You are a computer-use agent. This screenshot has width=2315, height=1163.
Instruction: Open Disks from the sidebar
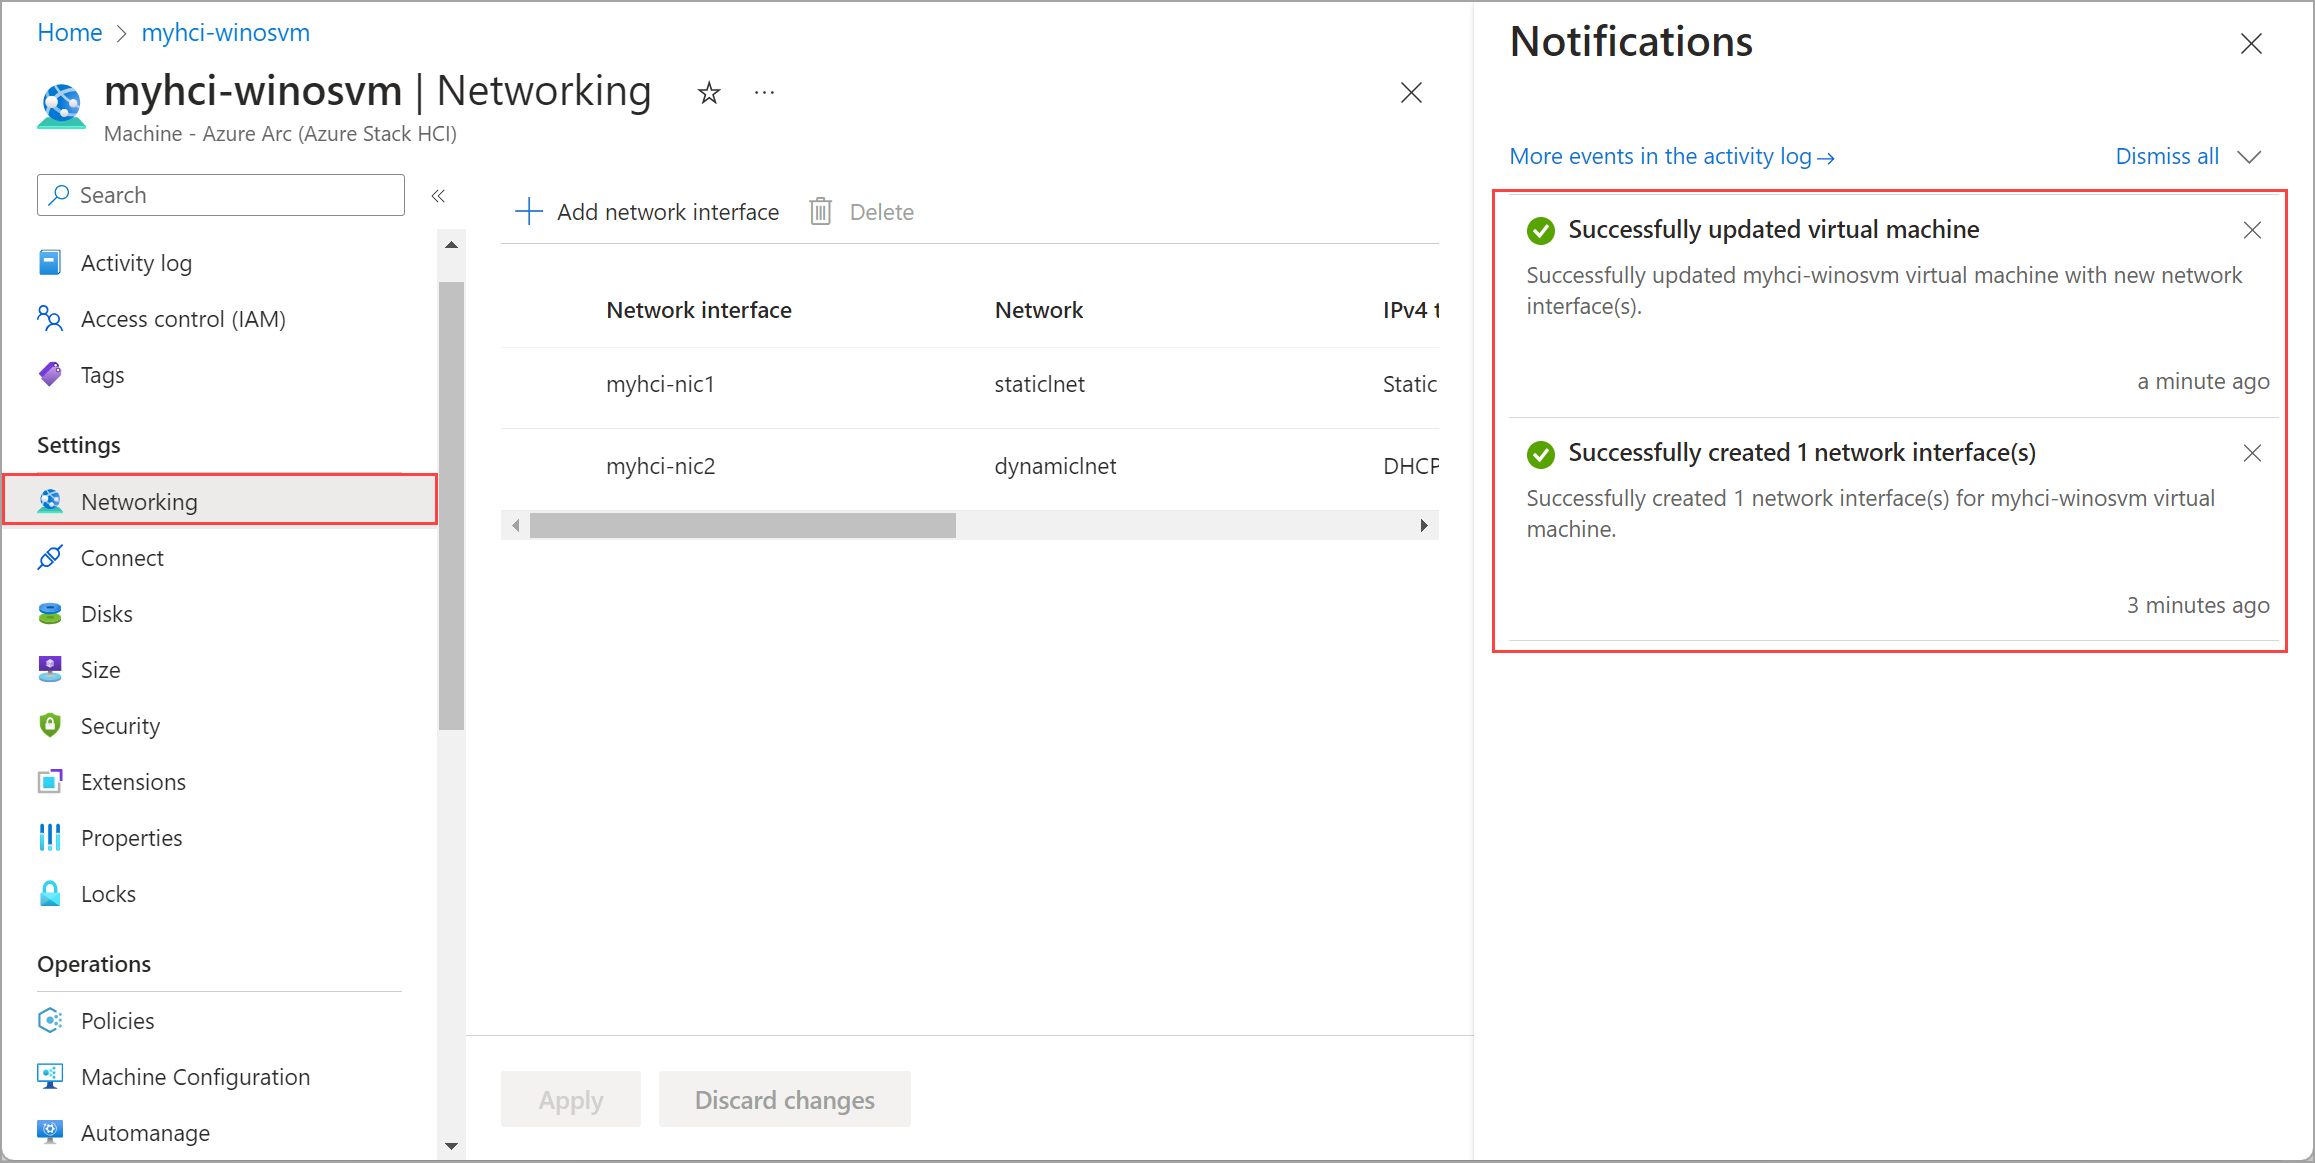pos(106,614)
